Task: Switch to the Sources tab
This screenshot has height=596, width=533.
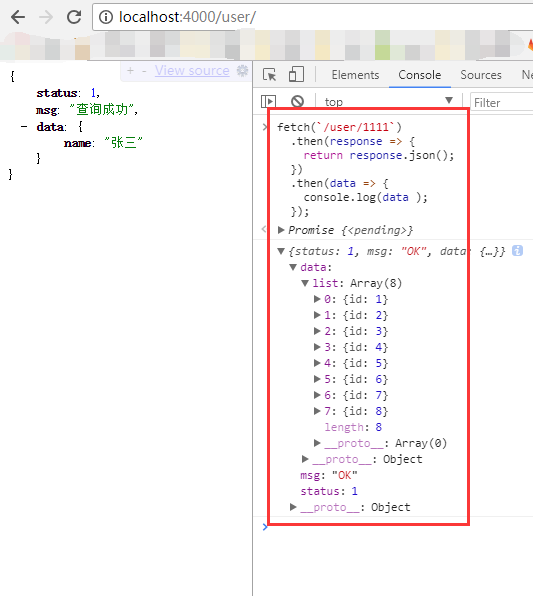Action: click(x=481, y=75)
